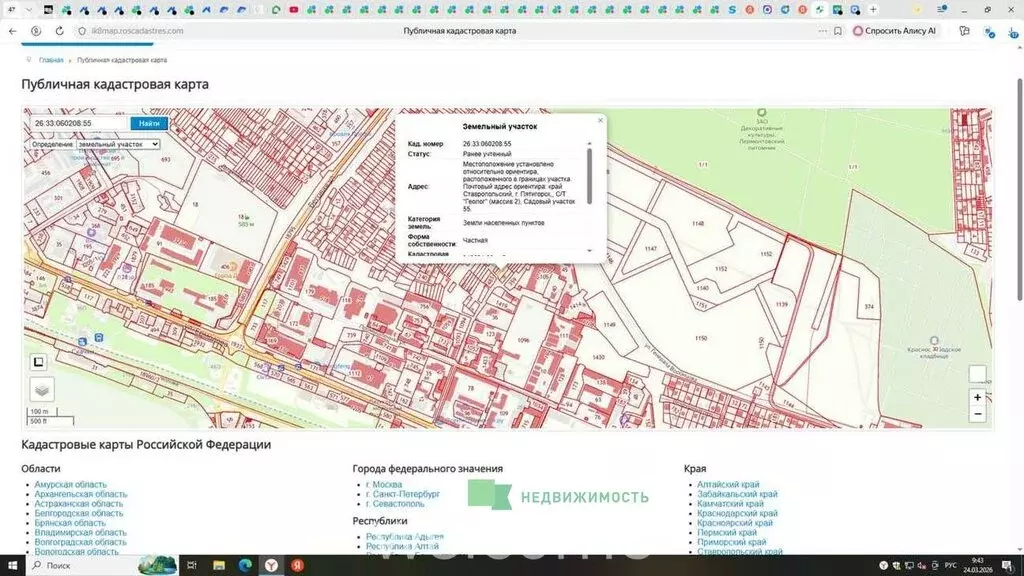Click the square map tool icon above layers

coord(41,362)
